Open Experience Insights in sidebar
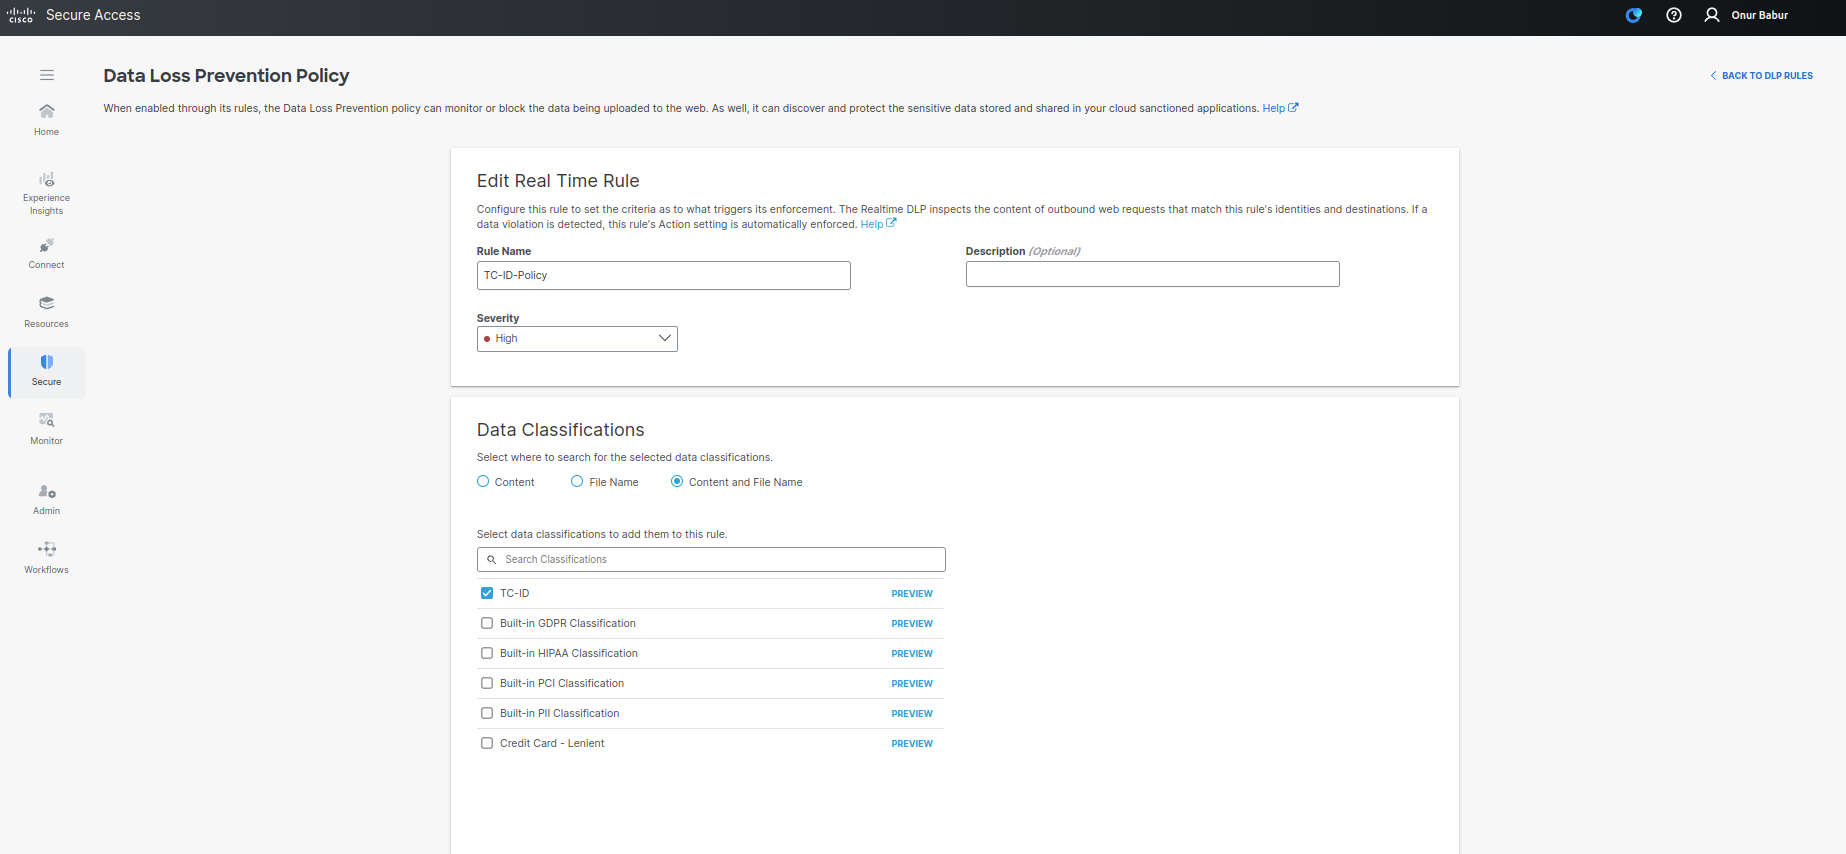The height and width of the screenshot is (854, 1846). click(47, 192)
